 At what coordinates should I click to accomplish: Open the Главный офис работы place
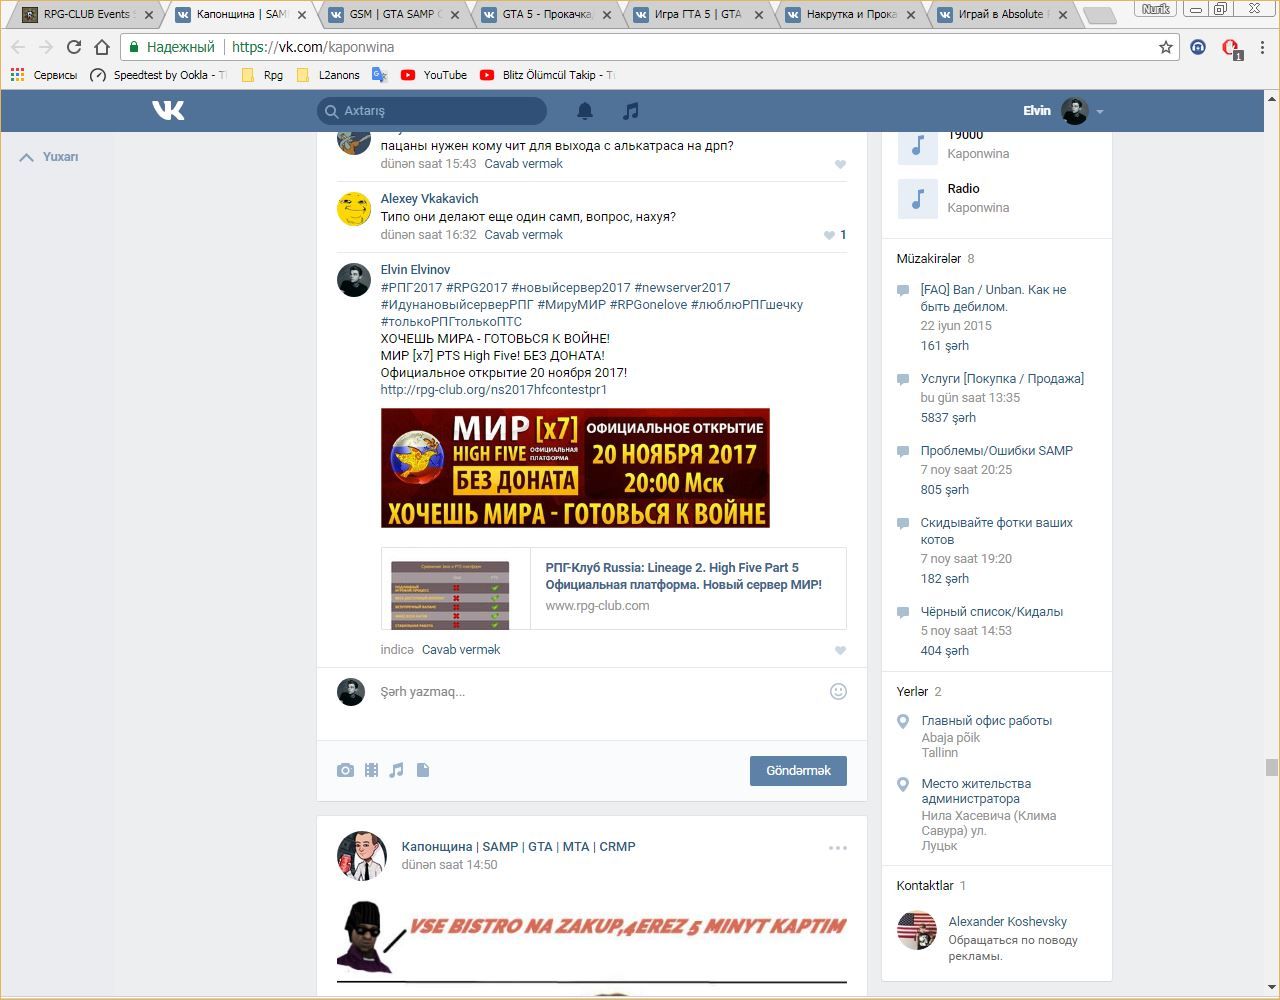987,721
